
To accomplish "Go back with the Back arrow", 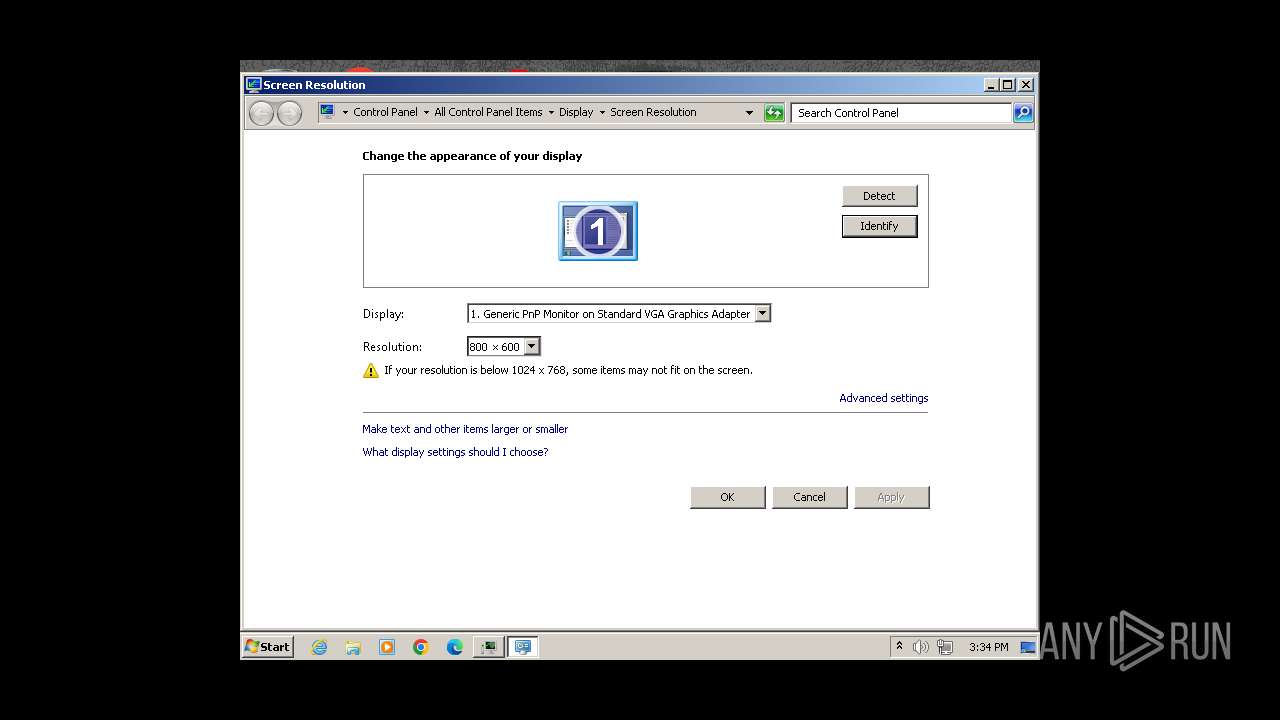I will 261,113.
